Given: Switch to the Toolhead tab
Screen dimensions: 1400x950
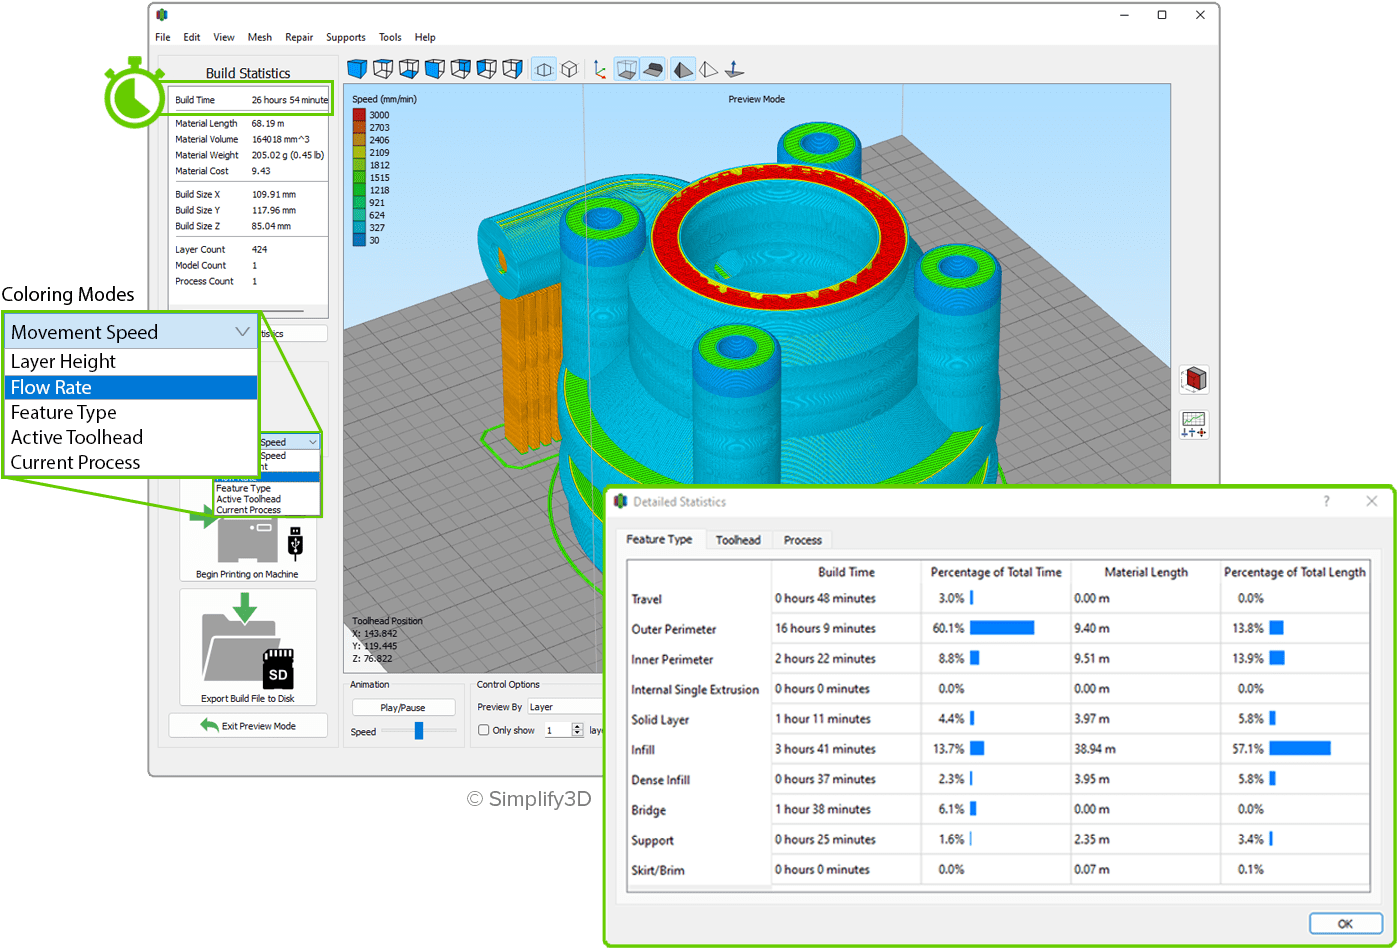Looking at the screenshot, I should click(x=738, y=540).
